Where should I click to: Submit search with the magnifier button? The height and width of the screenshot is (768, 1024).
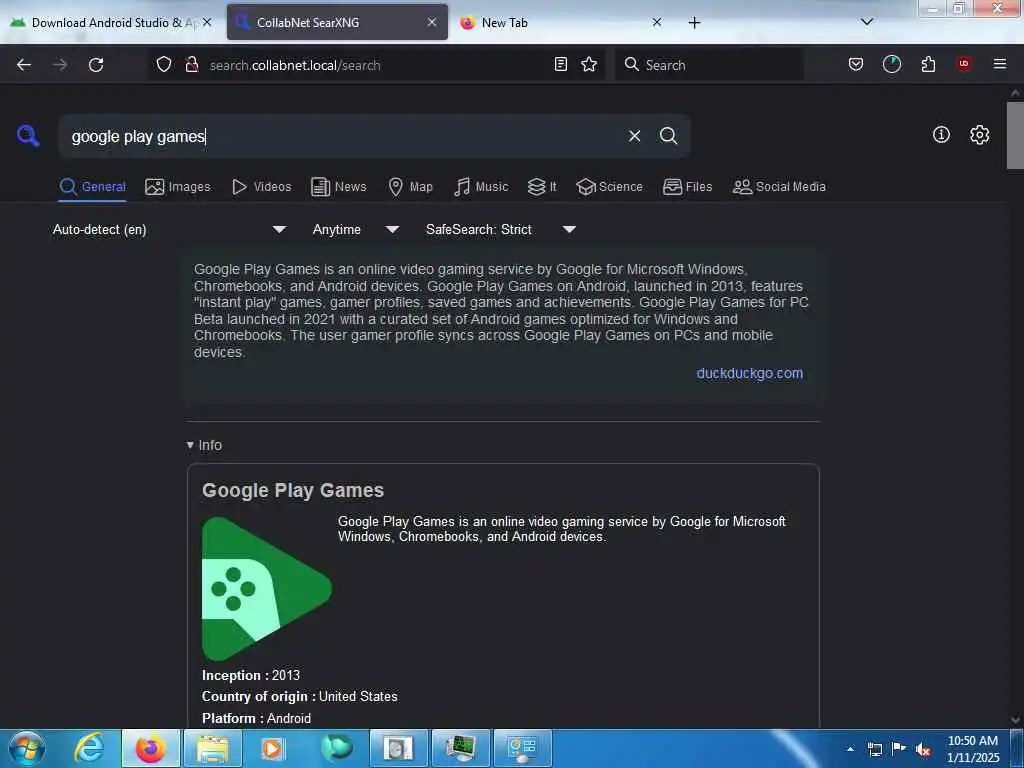668,136
